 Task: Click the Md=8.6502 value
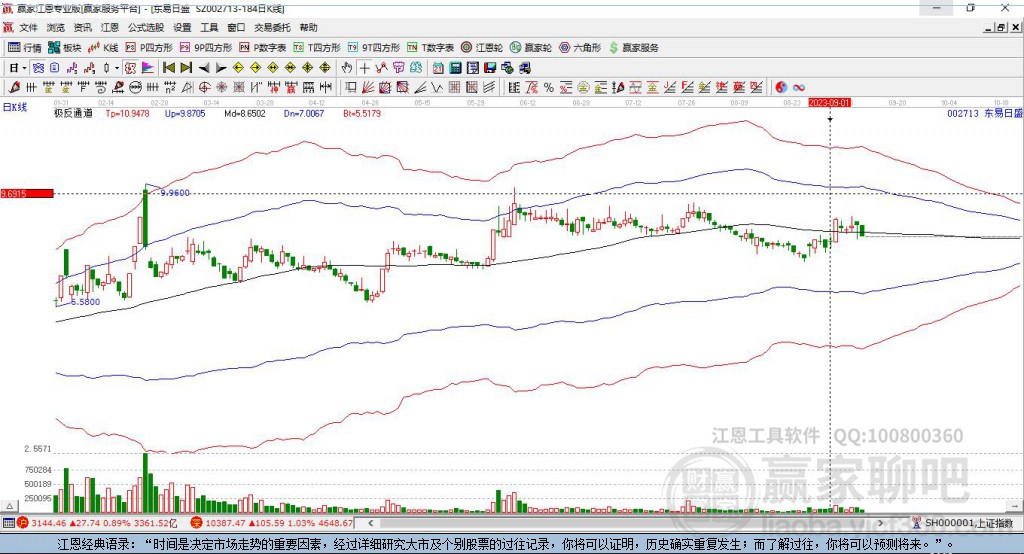click(245, 114)
